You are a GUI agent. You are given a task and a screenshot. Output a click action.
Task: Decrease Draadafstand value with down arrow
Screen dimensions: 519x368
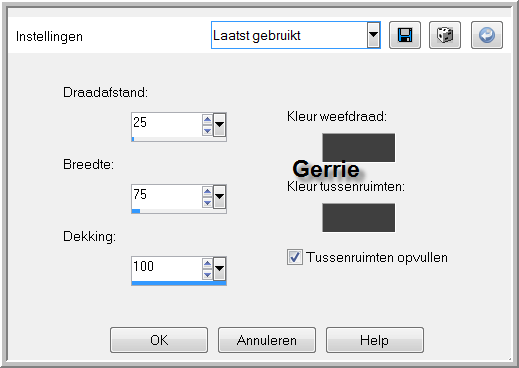(x=207, y=131)
